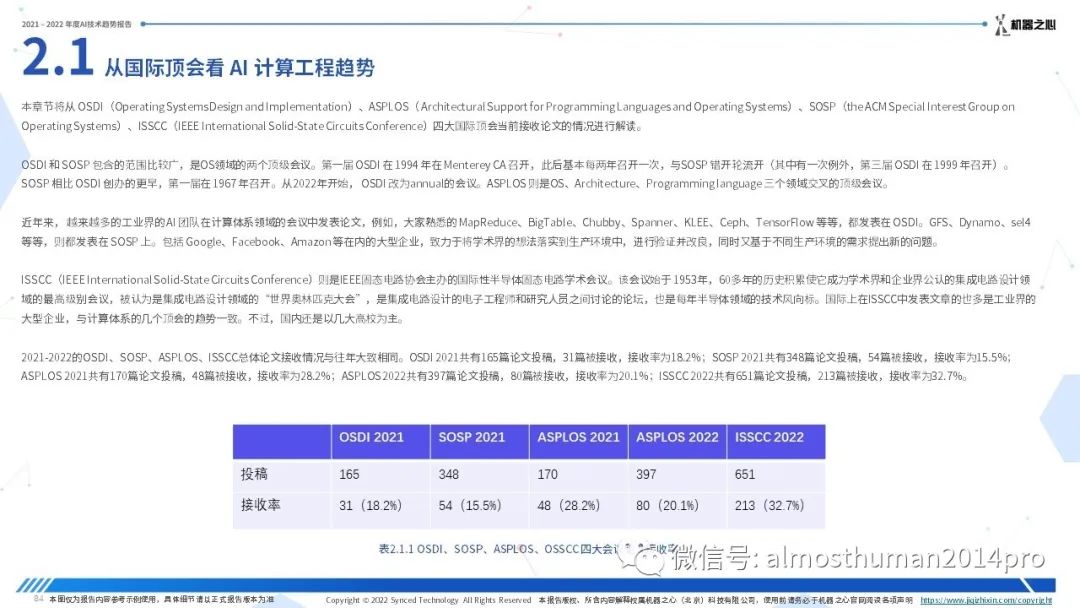Click the page number 84 in footer

(38, 599)
